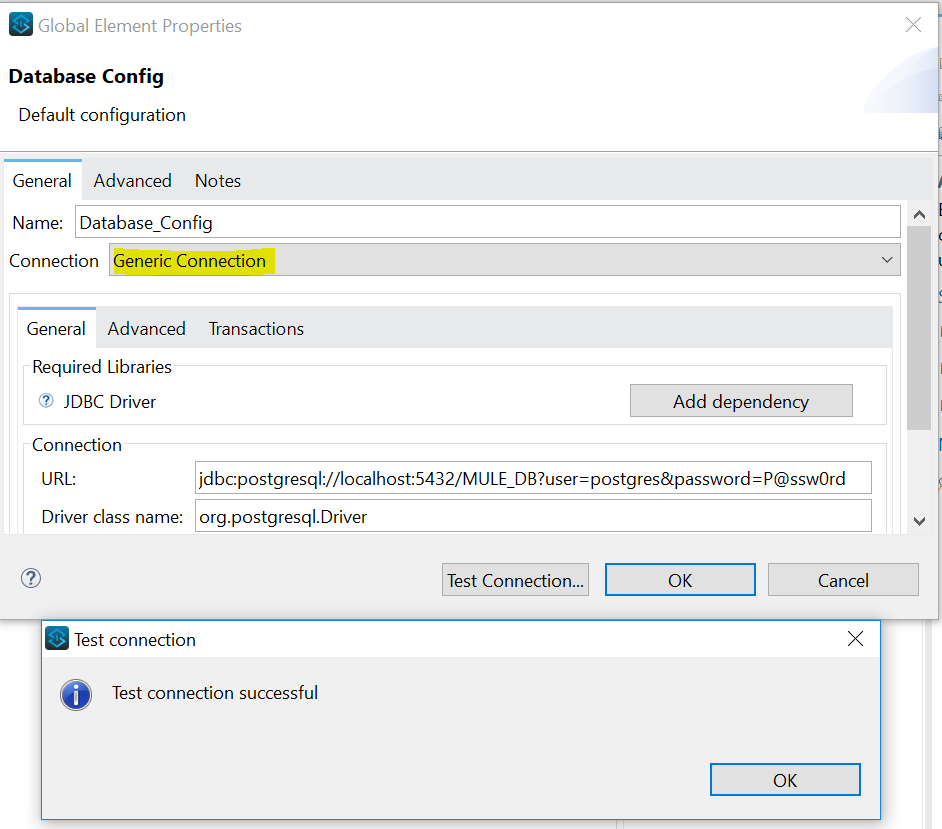Click the scrollbar down arrow
This screenshot has height=829, width=942.
[919, 521]
